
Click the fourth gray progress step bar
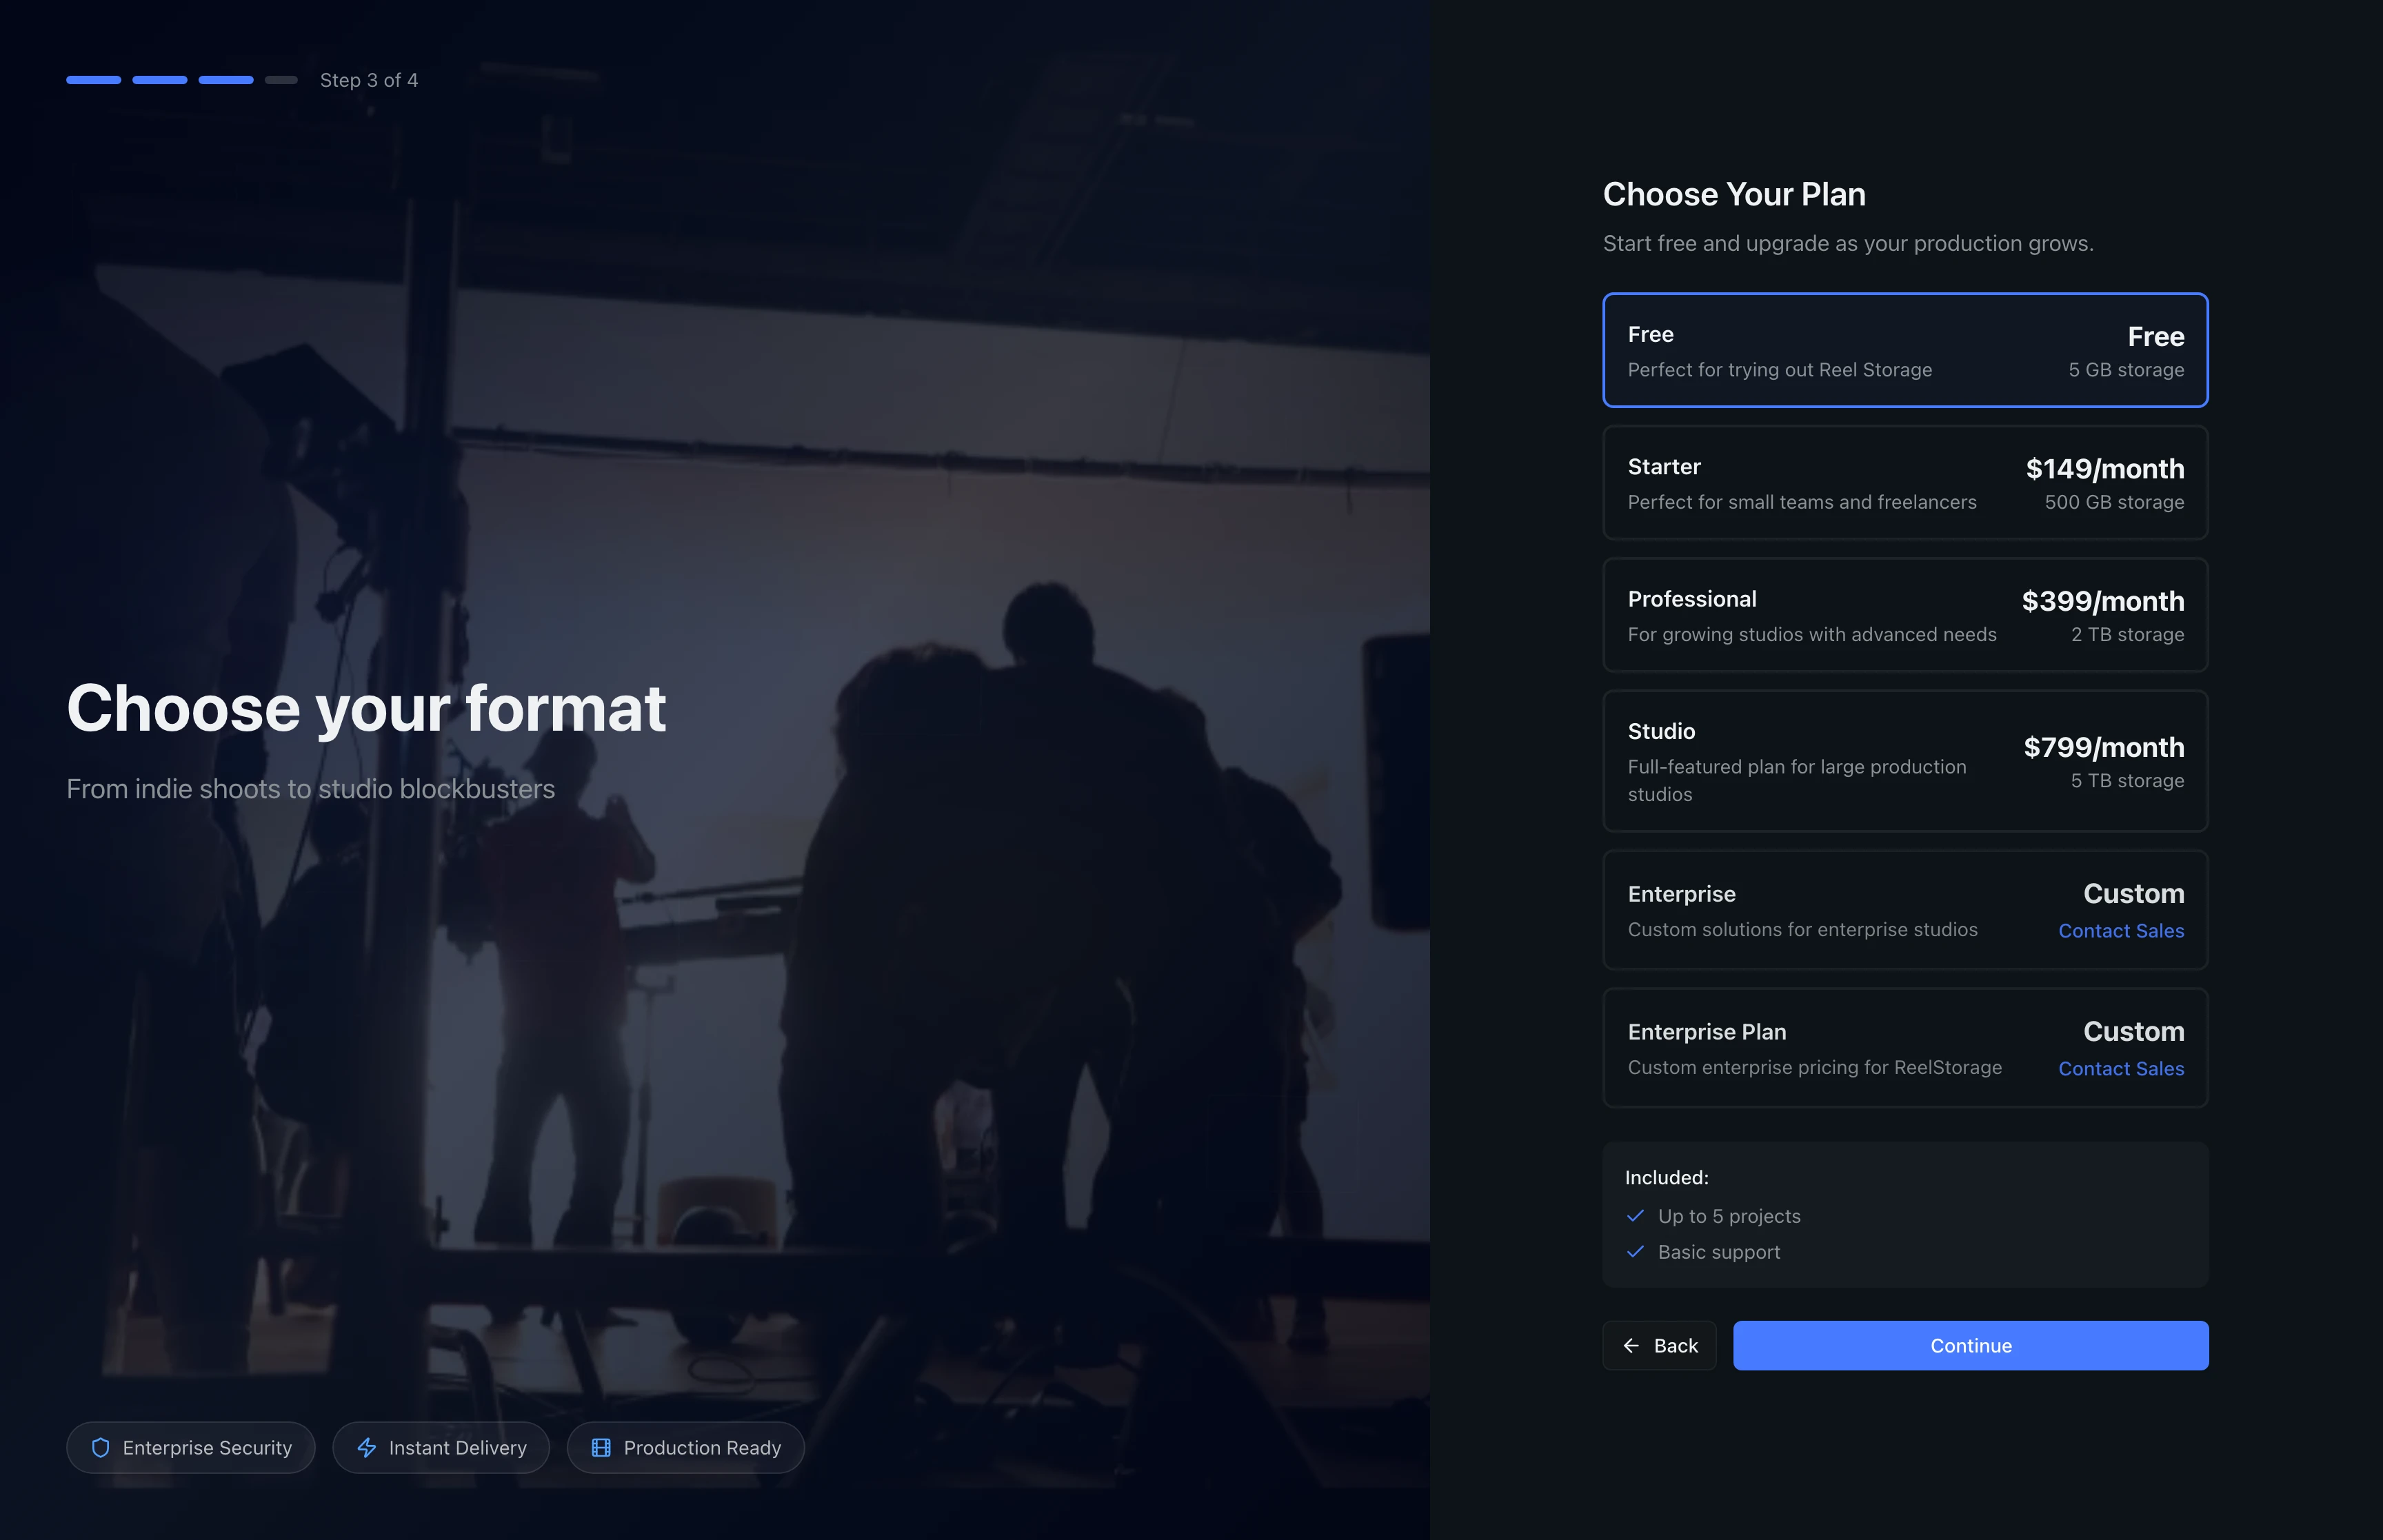pos(281,80)
